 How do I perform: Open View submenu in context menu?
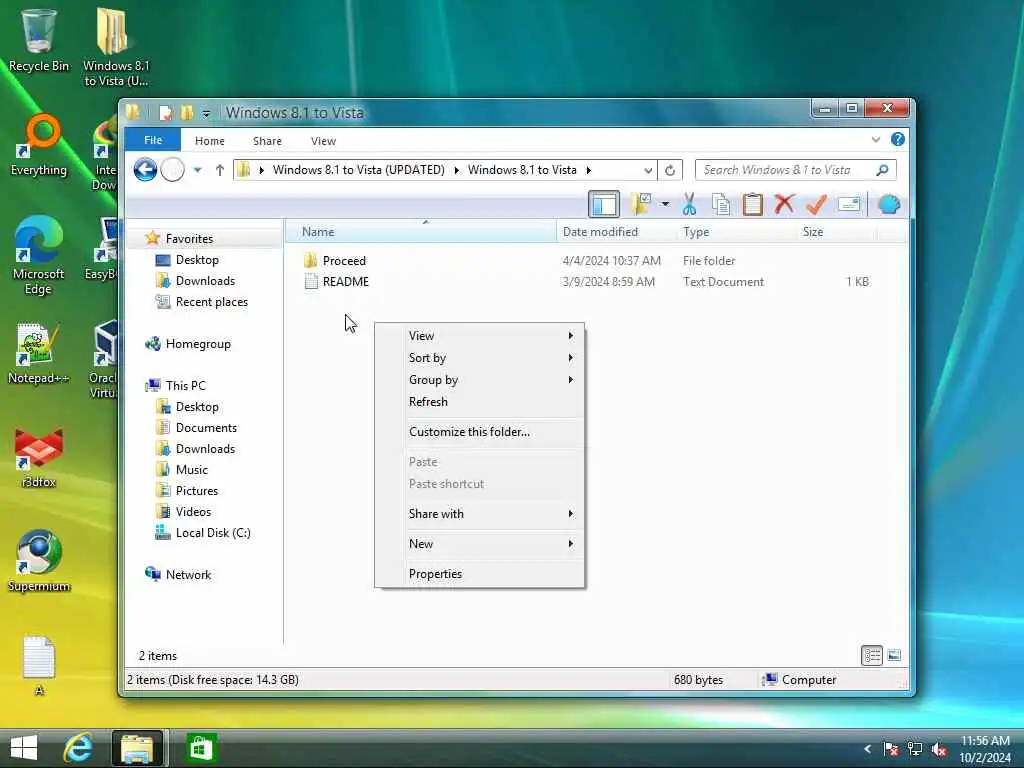(479, 336)
